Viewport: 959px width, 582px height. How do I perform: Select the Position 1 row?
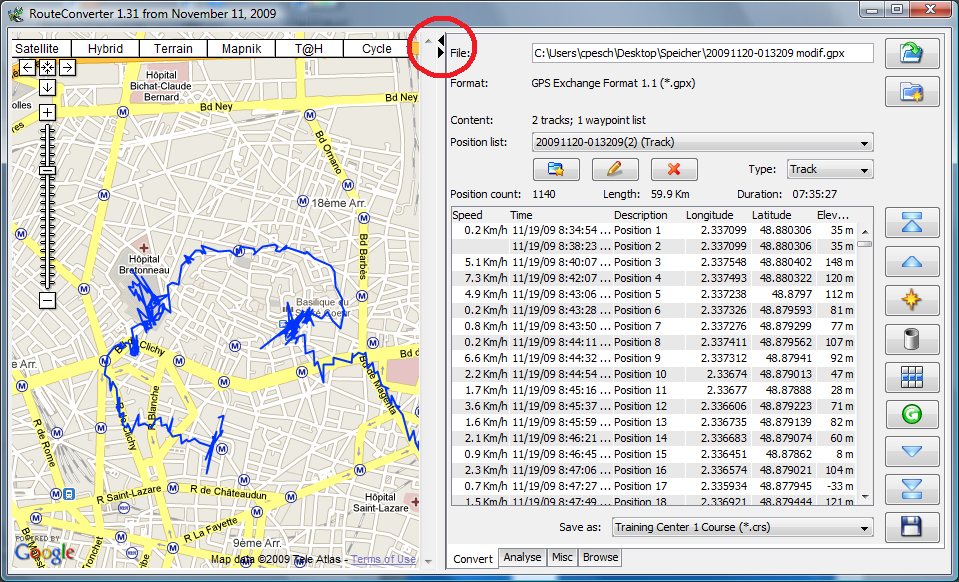pos(654,230)
